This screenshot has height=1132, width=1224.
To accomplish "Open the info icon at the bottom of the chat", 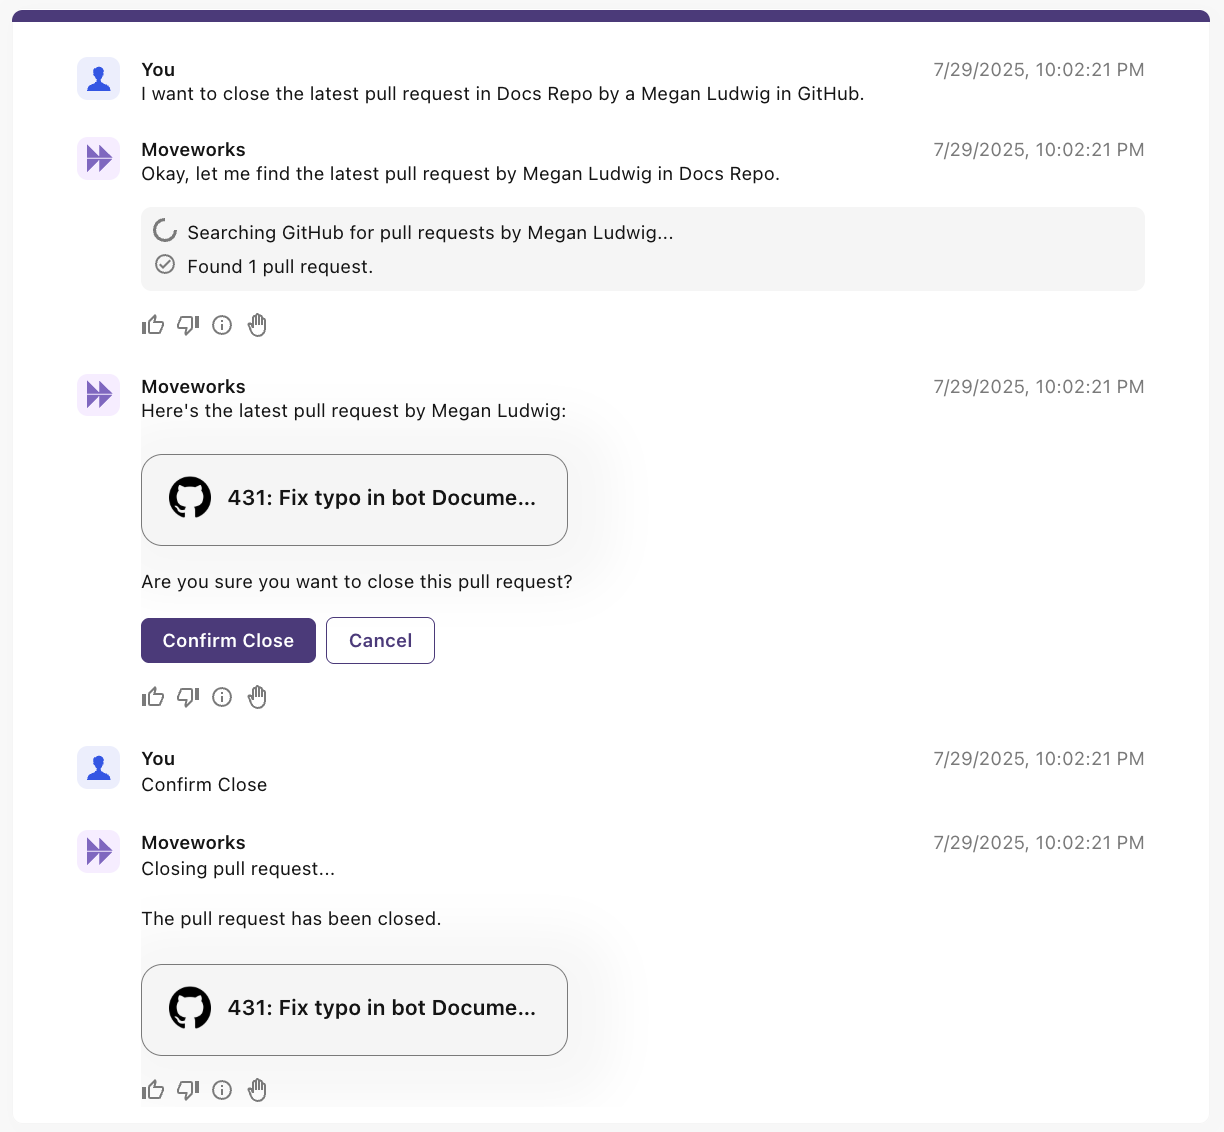I will [x=222, y=1090].
